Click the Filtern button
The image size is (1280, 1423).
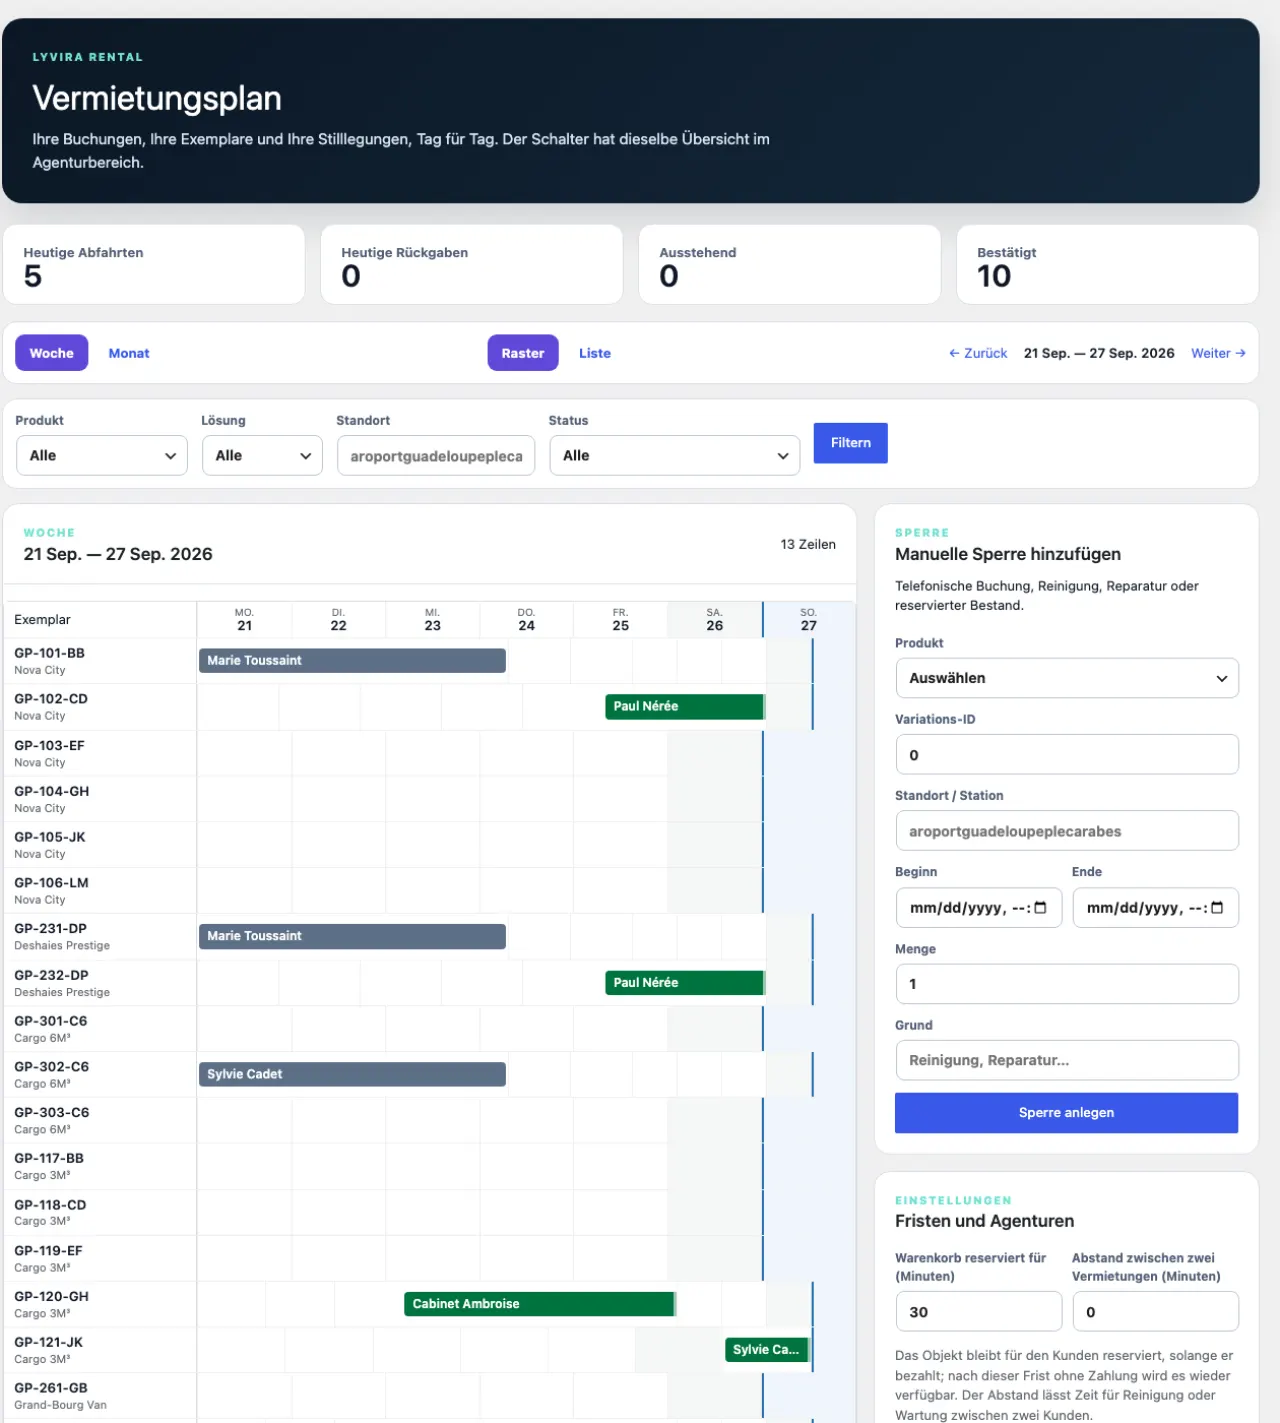[x=851, y=443]
